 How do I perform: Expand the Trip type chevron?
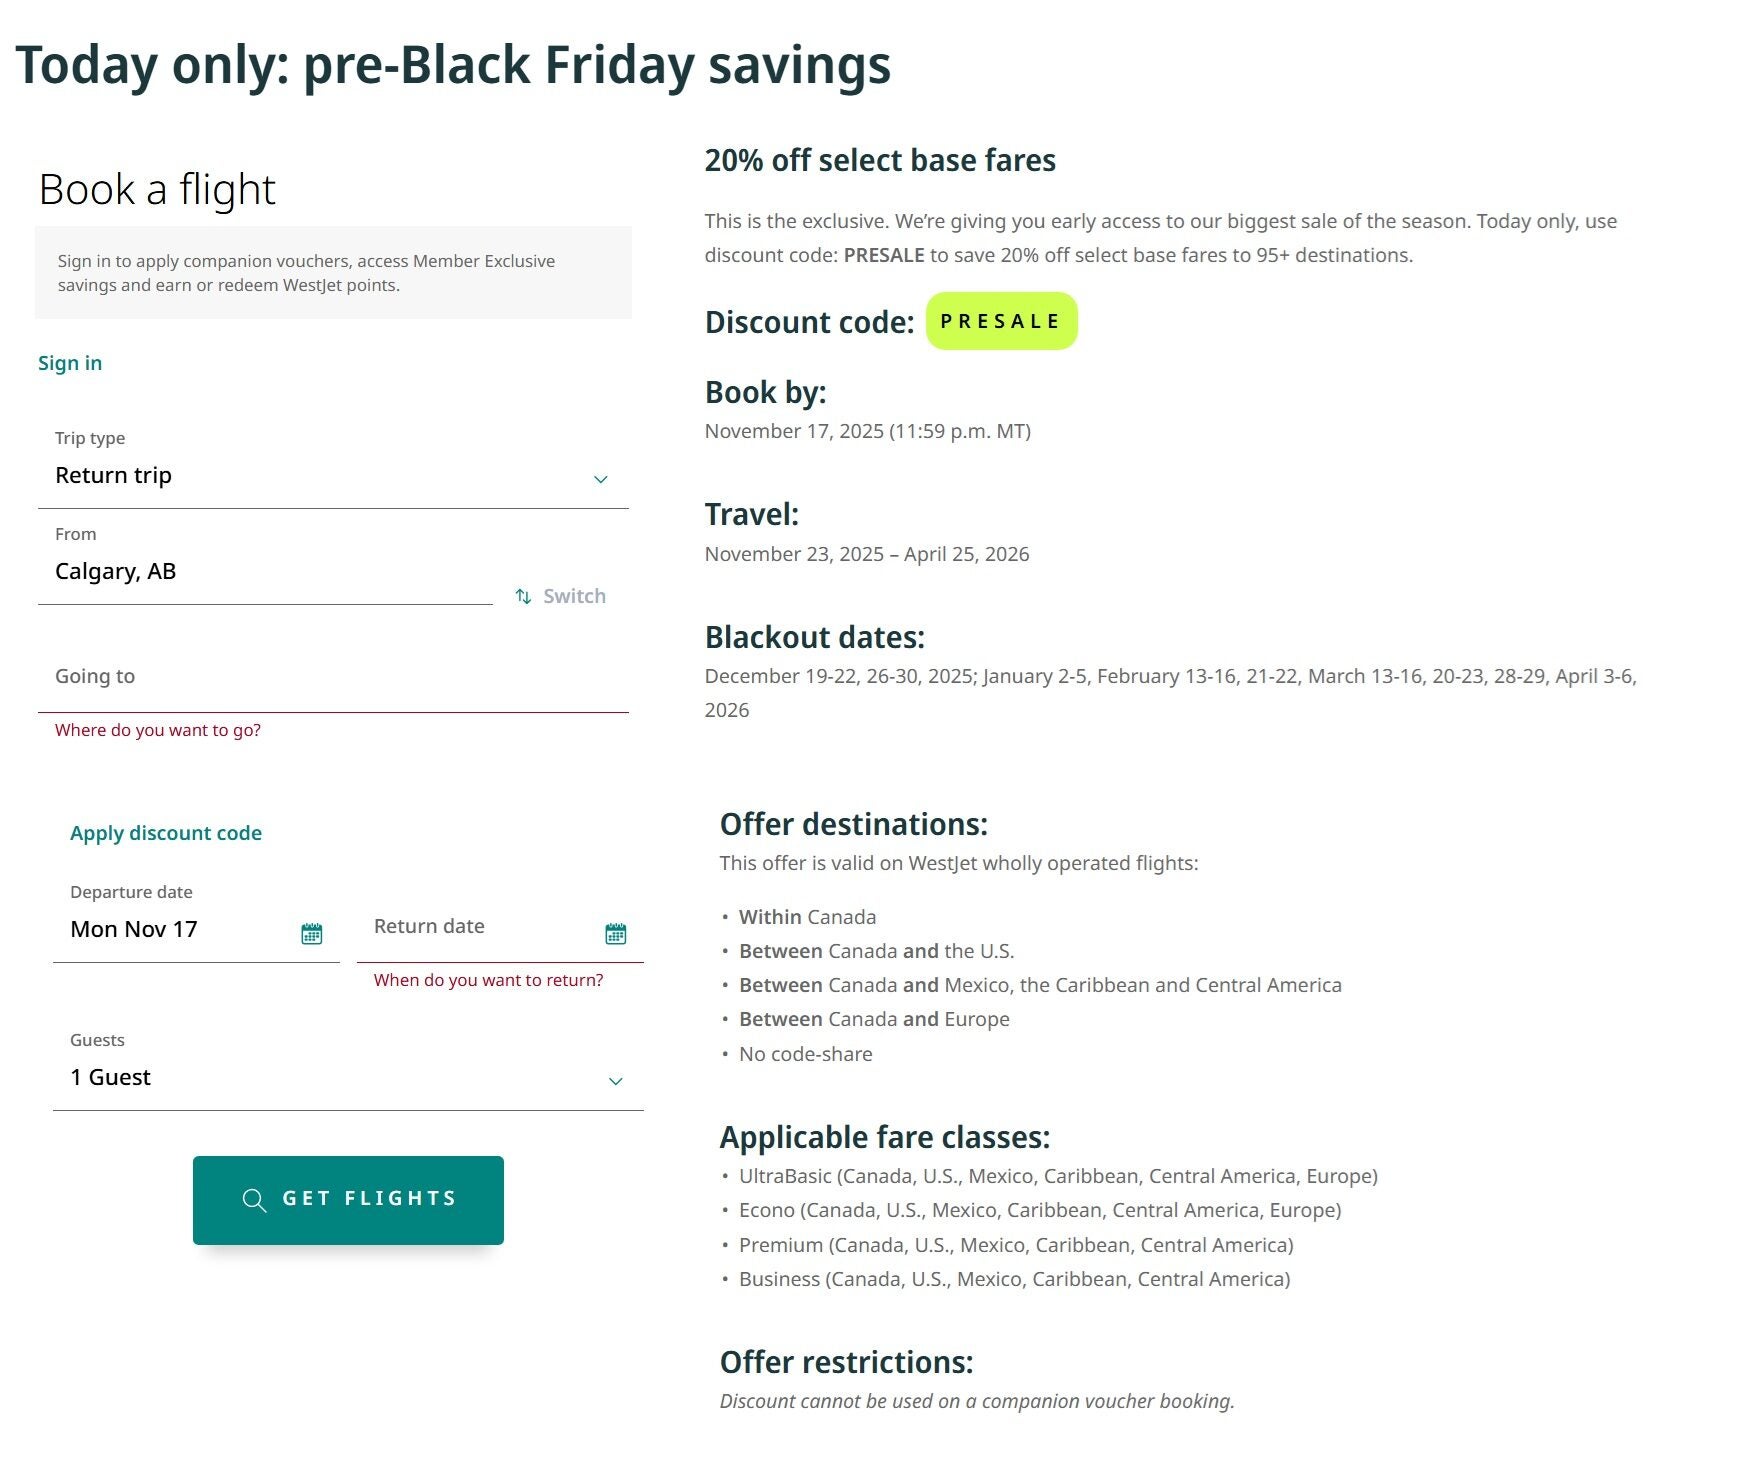coord(600,479)
